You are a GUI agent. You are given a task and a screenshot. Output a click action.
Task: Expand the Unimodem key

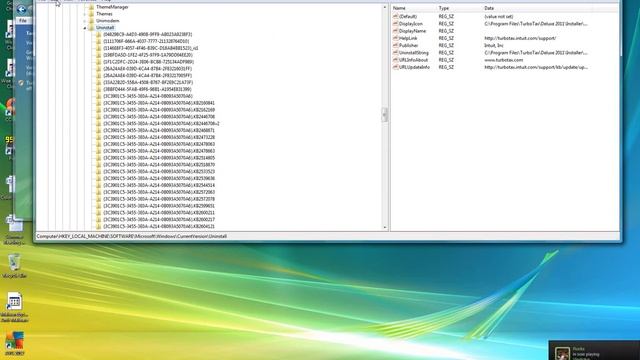click(85, 21)
